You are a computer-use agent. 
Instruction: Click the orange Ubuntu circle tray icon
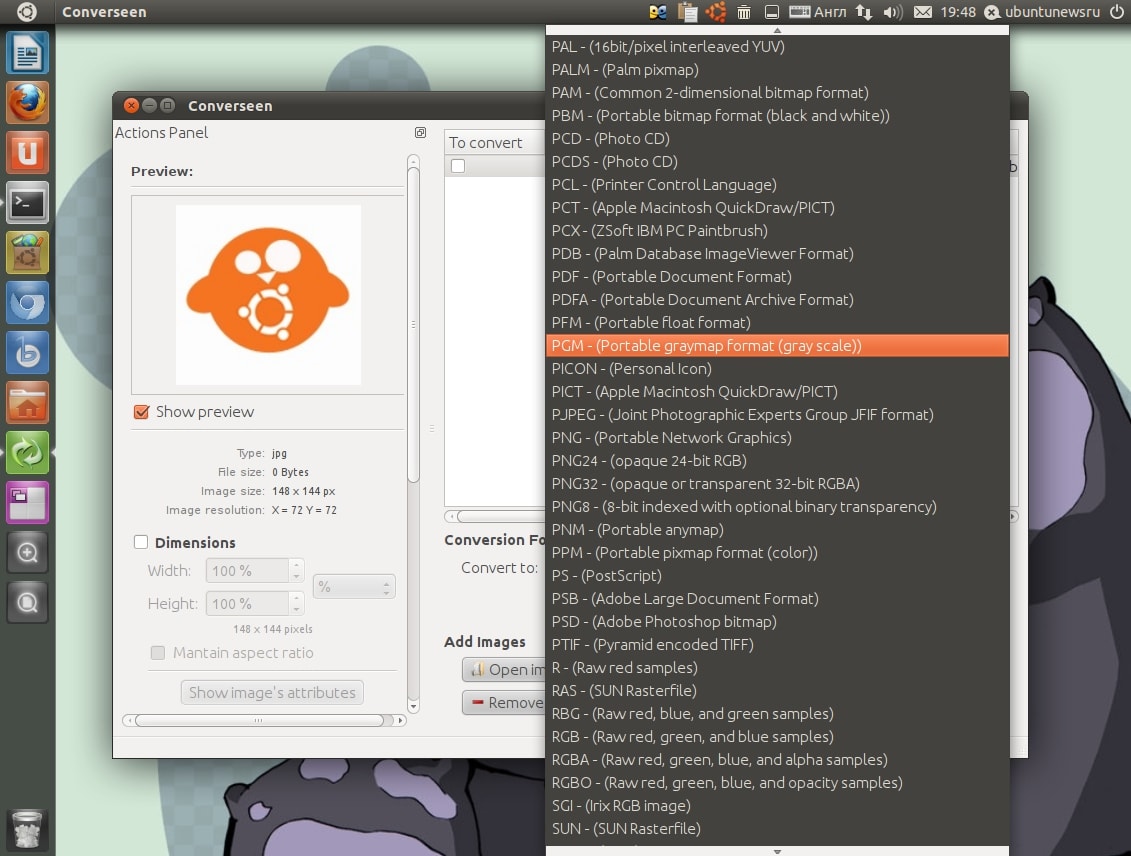[x=716, y=12]
